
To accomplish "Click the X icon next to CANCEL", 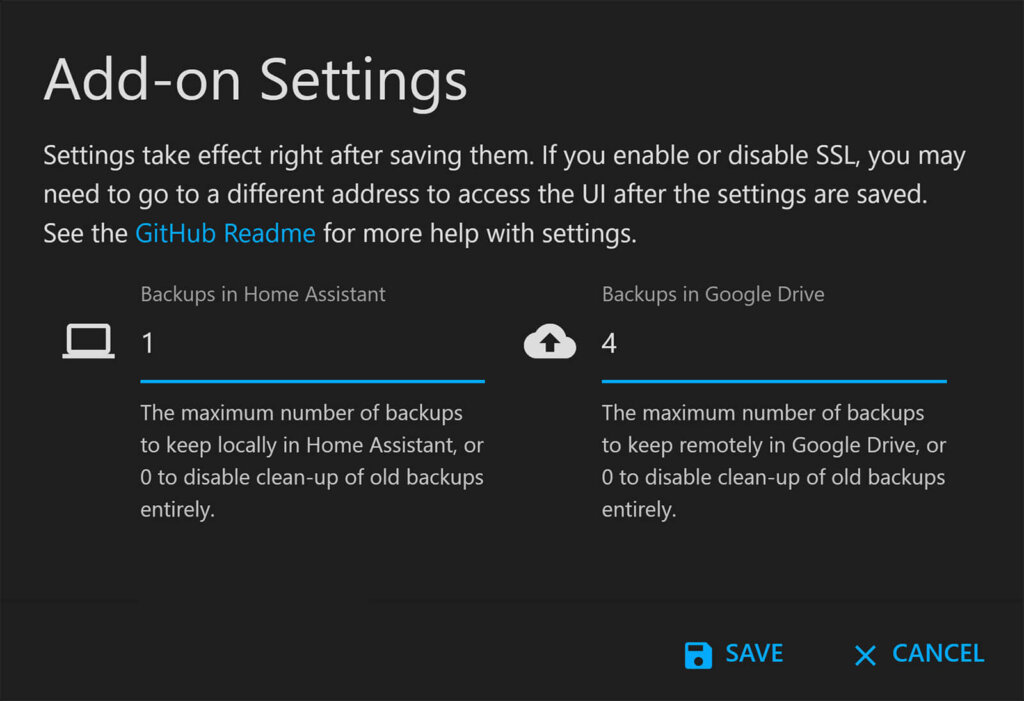I will [864, 655].
